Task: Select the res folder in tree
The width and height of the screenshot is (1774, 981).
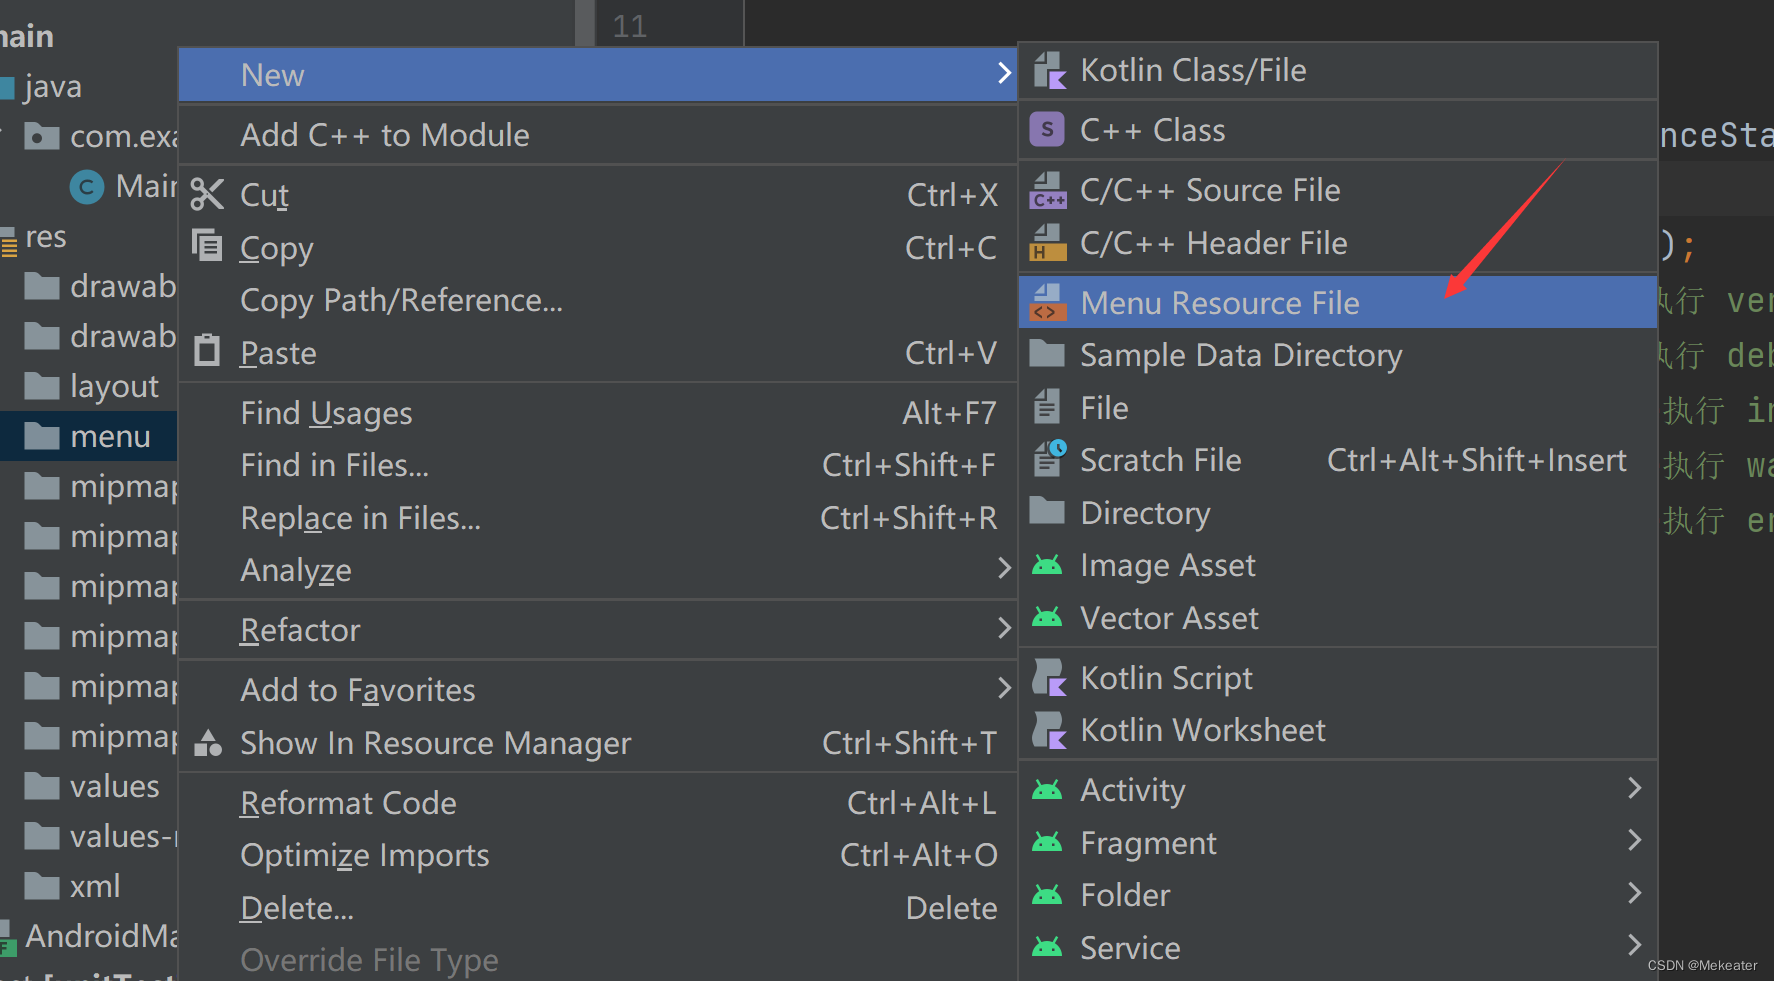Action: [x=45, y=237]
